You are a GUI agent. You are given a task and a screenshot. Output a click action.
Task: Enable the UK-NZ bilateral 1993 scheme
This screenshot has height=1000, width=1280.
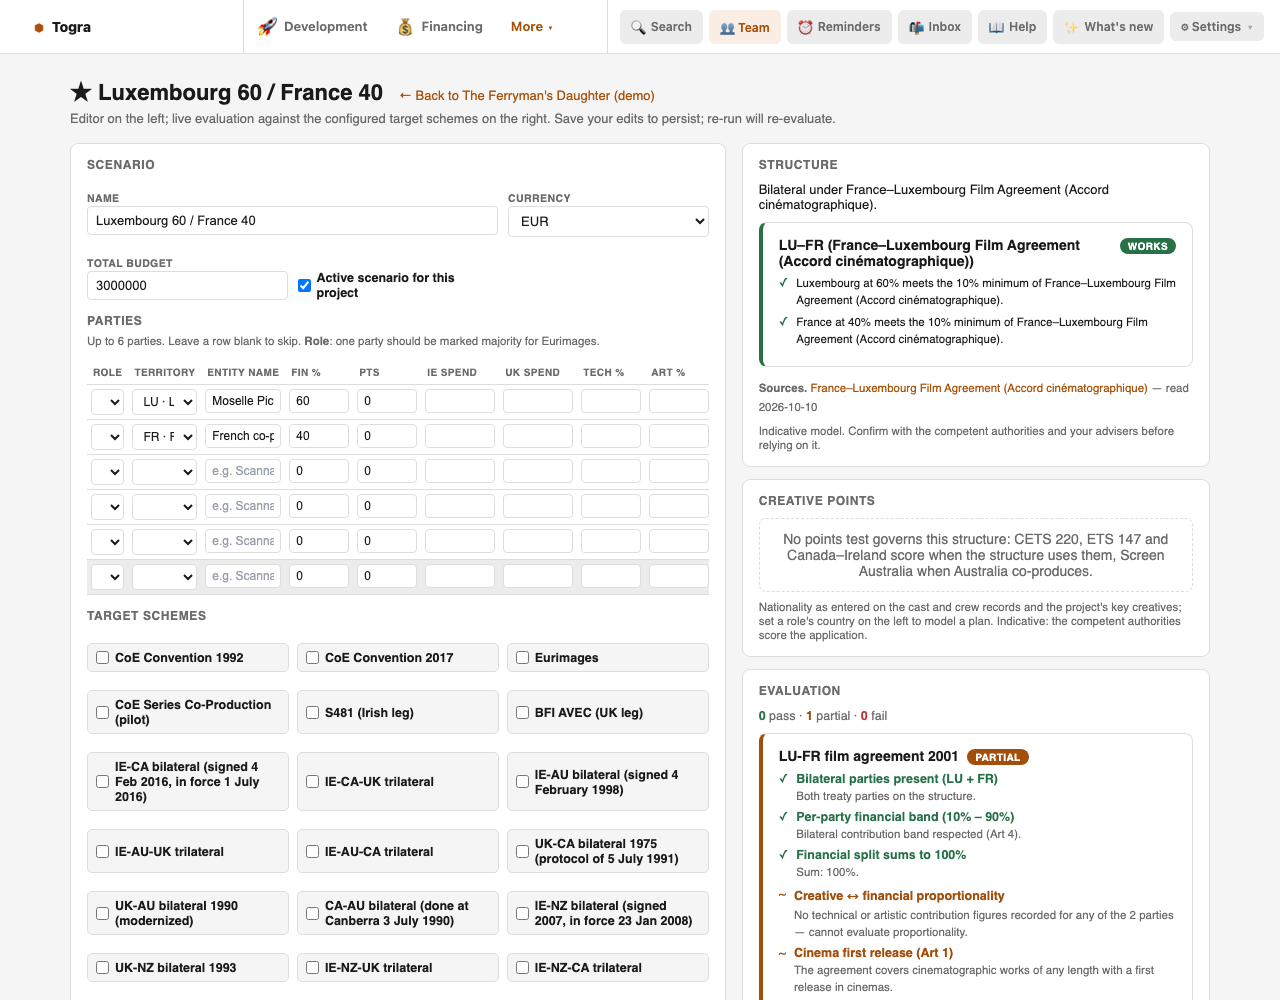(x=102, y=968)
